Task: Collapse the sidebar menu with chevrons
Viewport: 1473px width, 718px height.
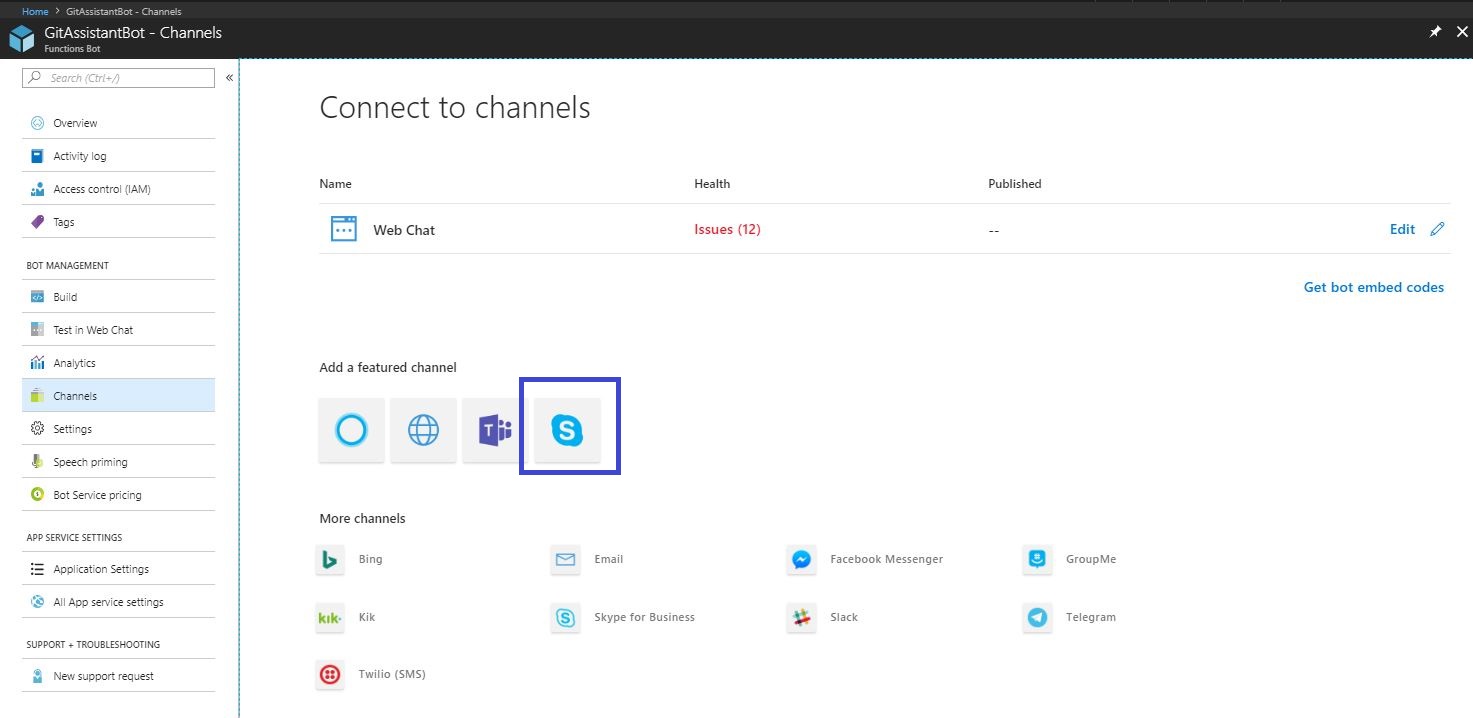Action: [229, 77]
